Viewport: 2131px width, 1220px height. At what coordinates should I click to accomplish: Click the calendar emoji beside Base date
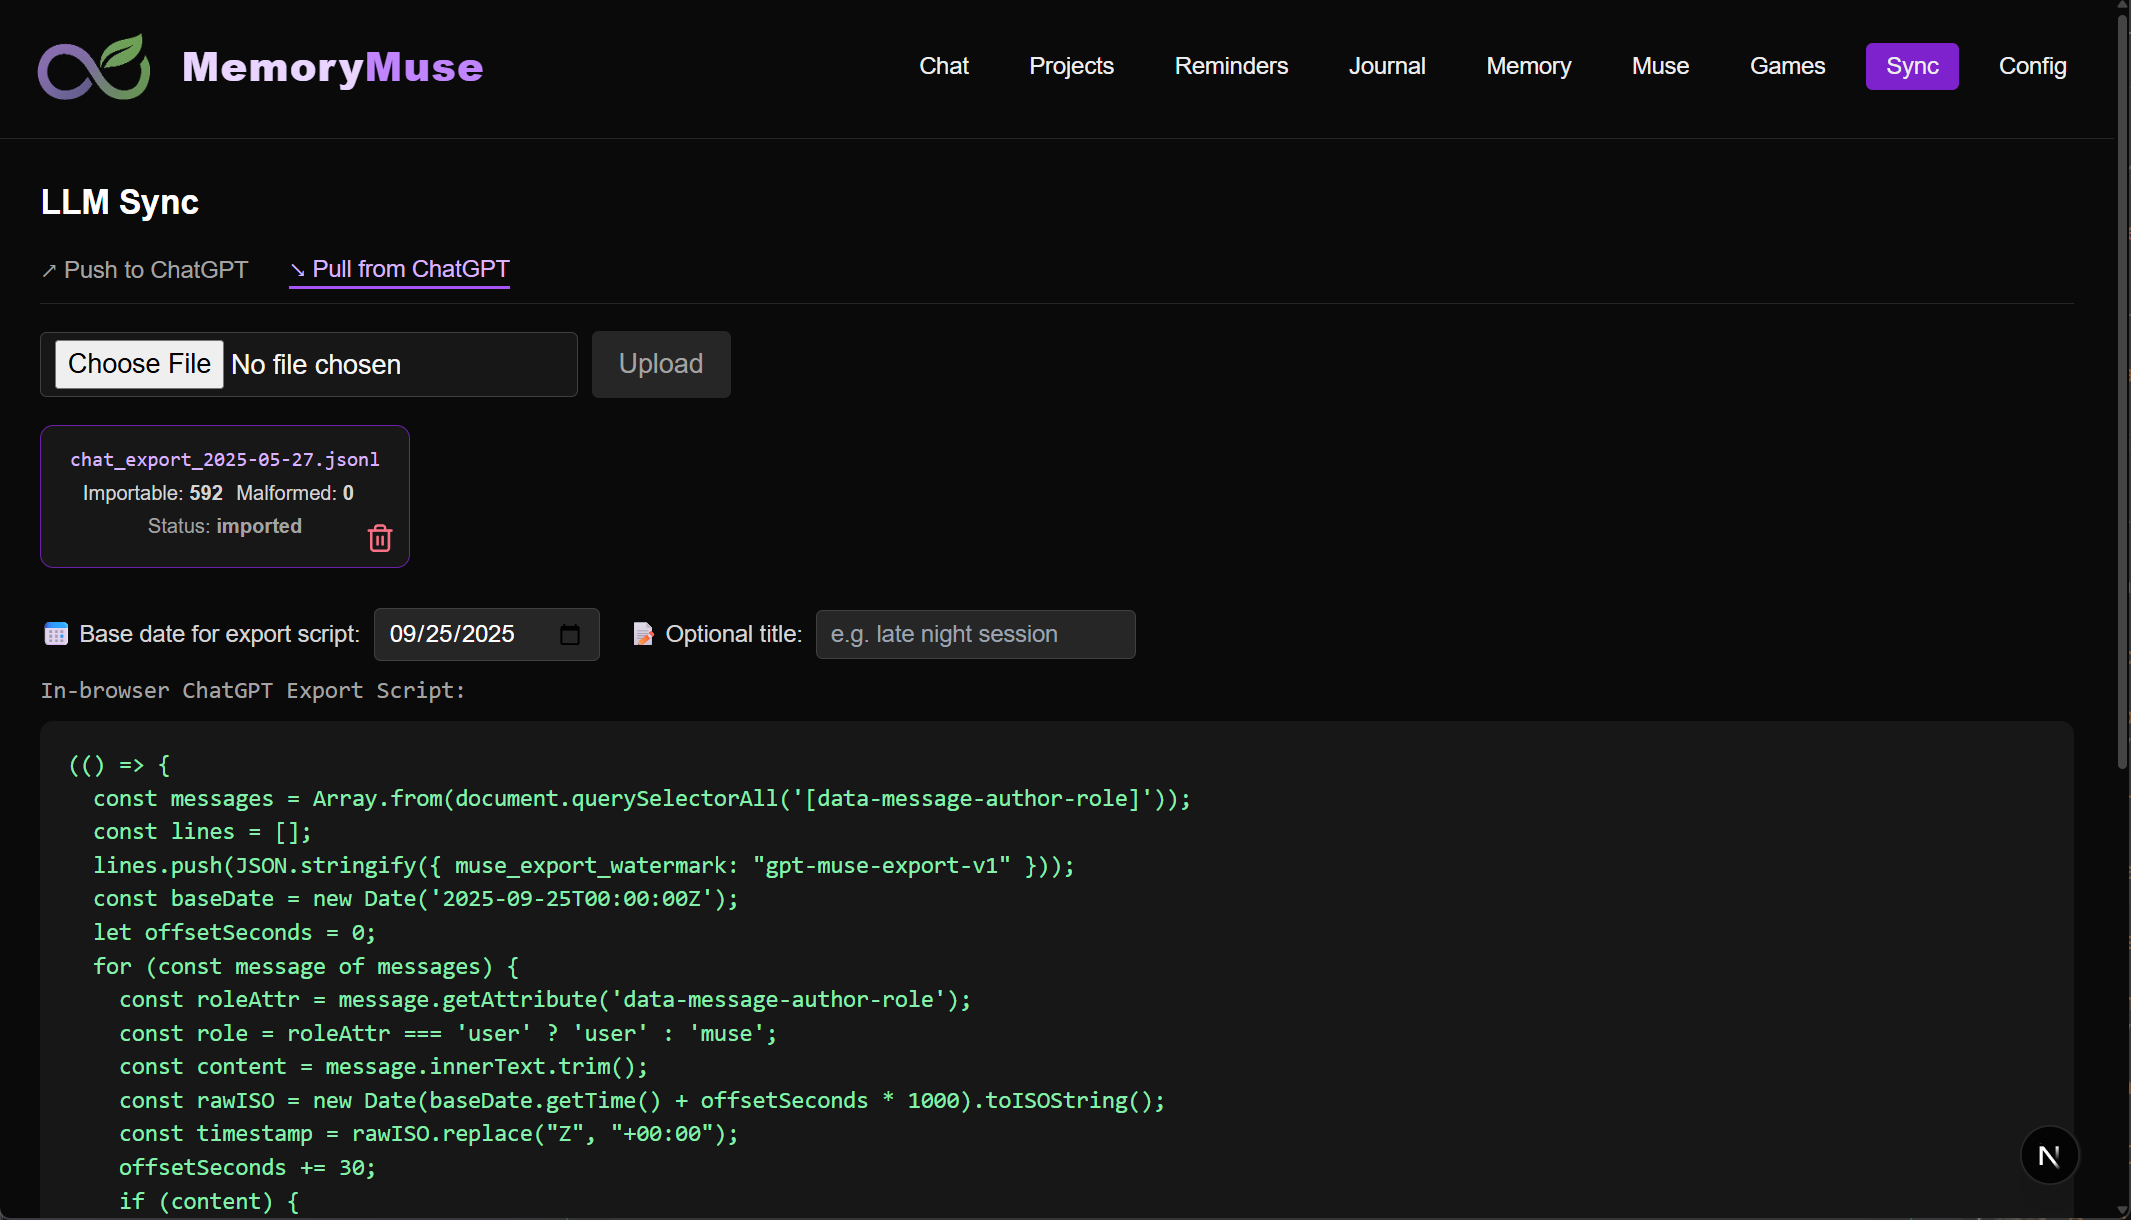[56, 634]
